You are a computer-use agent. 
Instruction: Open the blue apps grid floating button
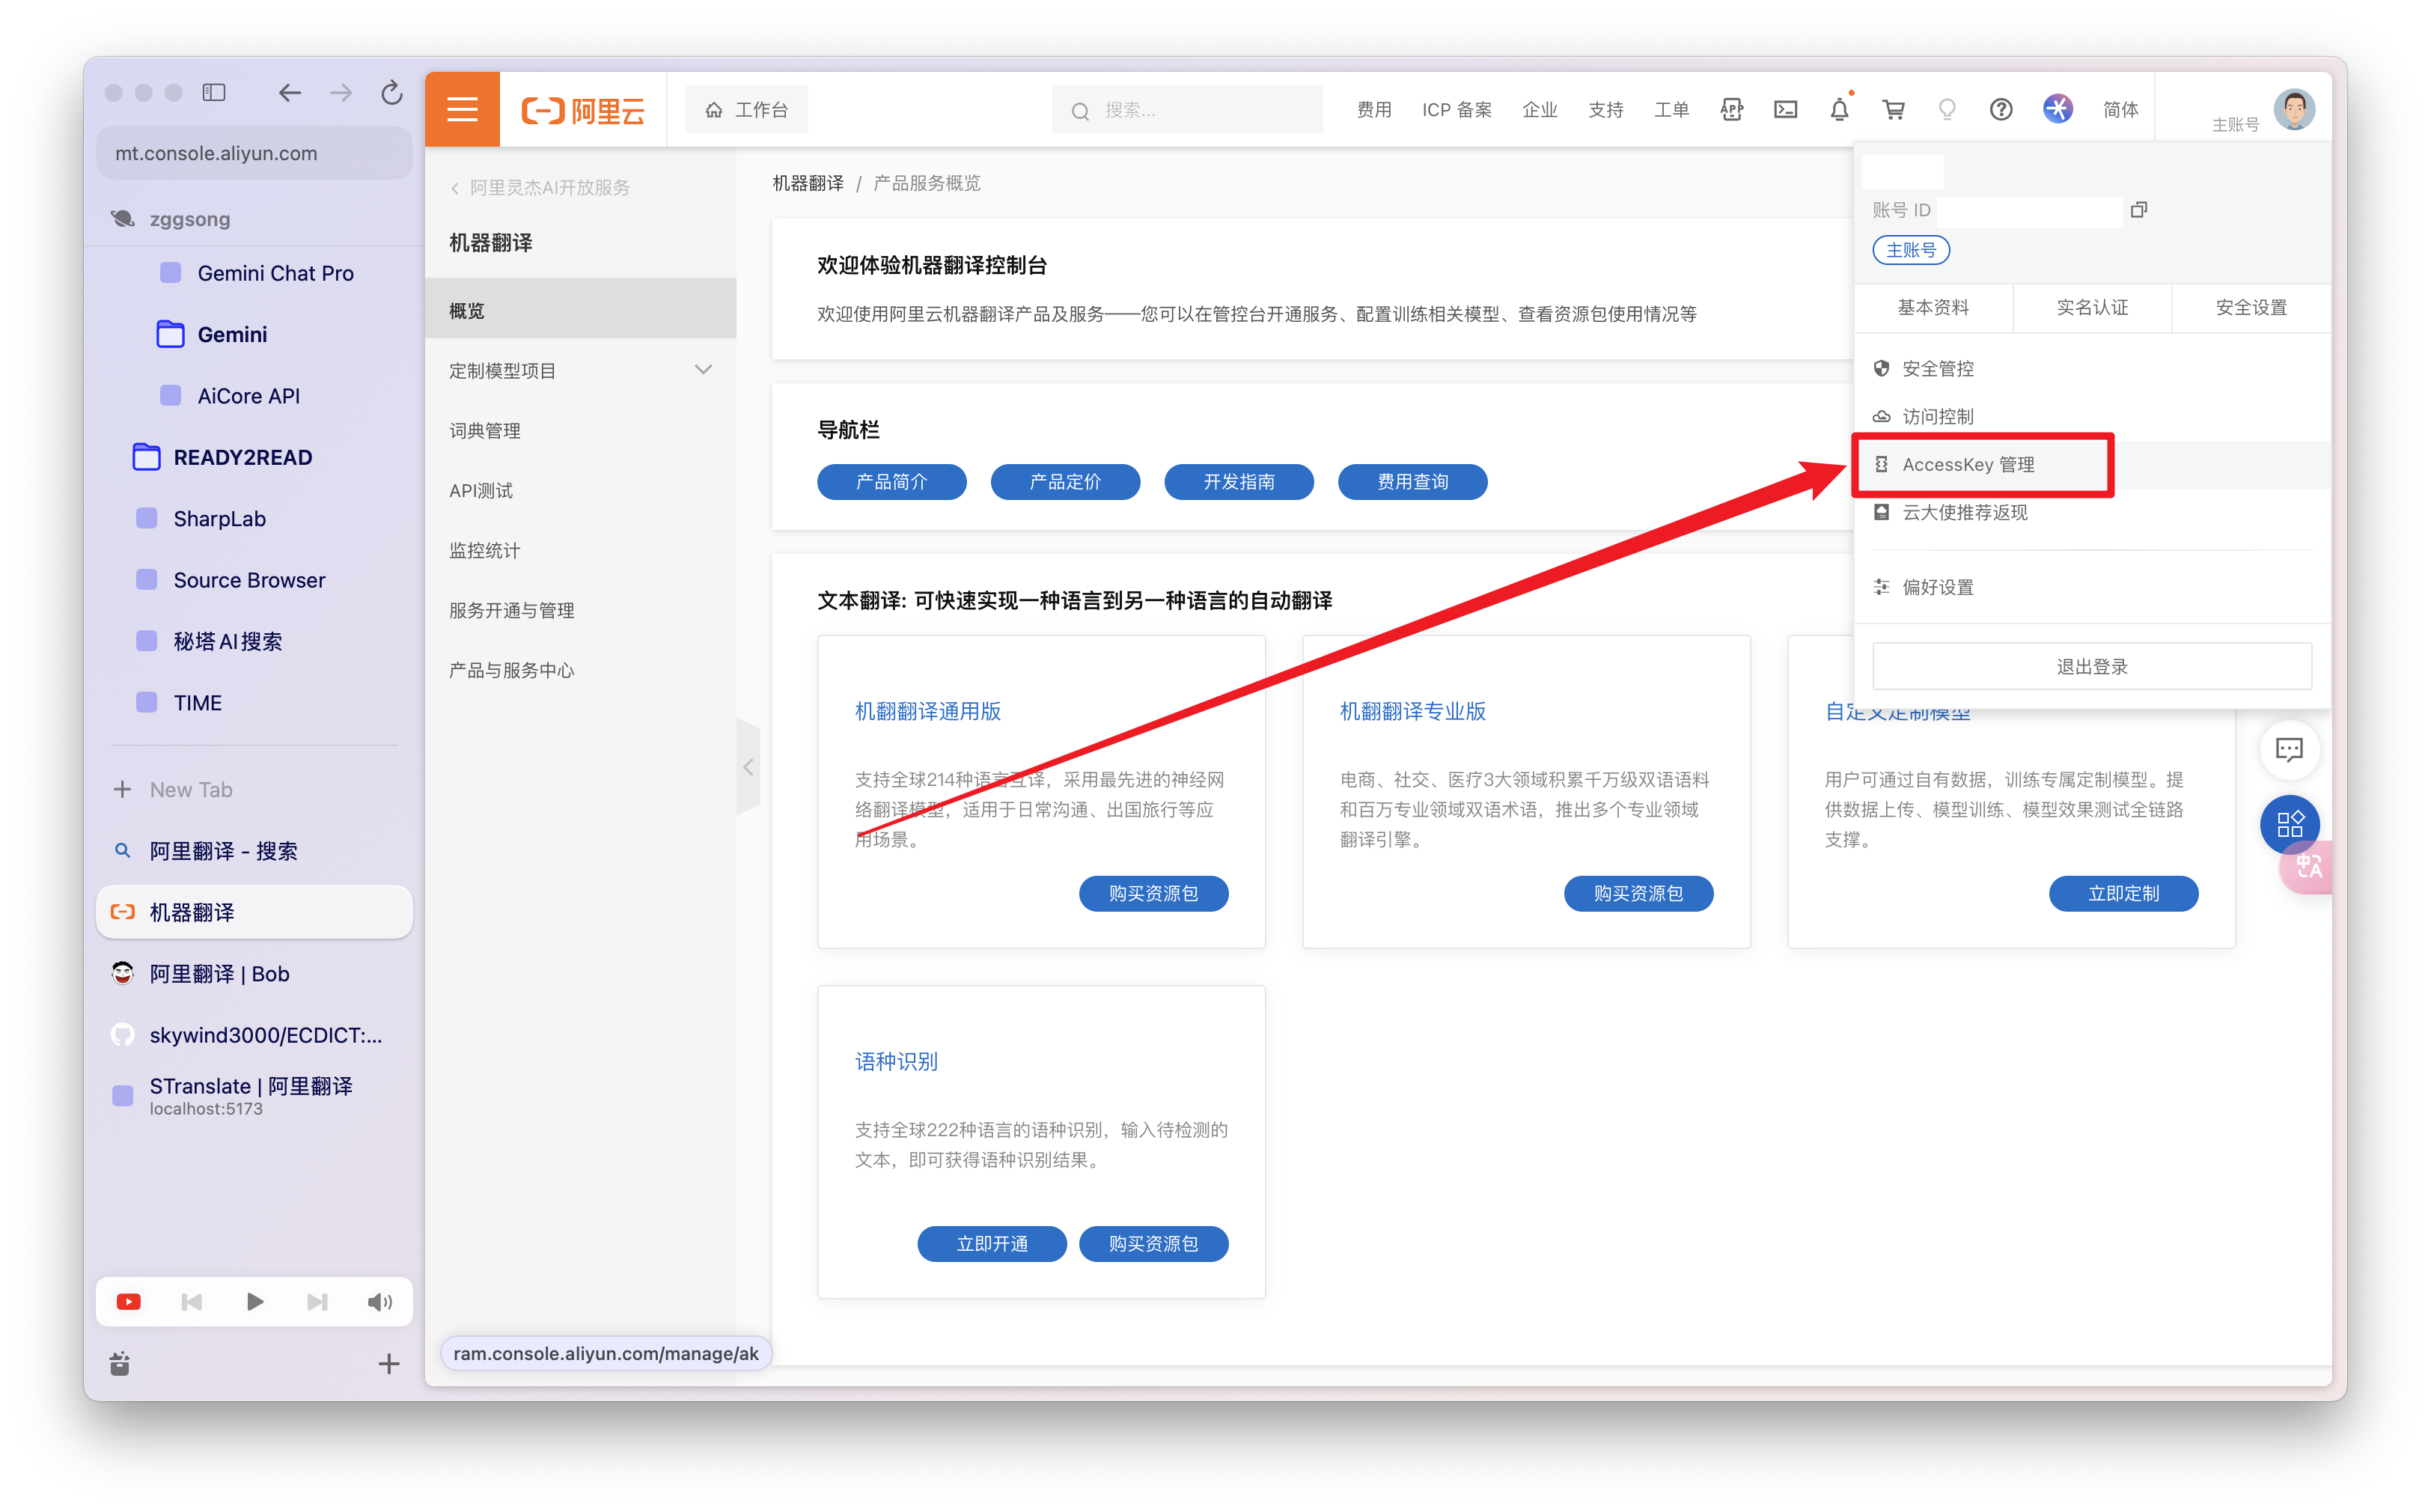point(2289,824)
